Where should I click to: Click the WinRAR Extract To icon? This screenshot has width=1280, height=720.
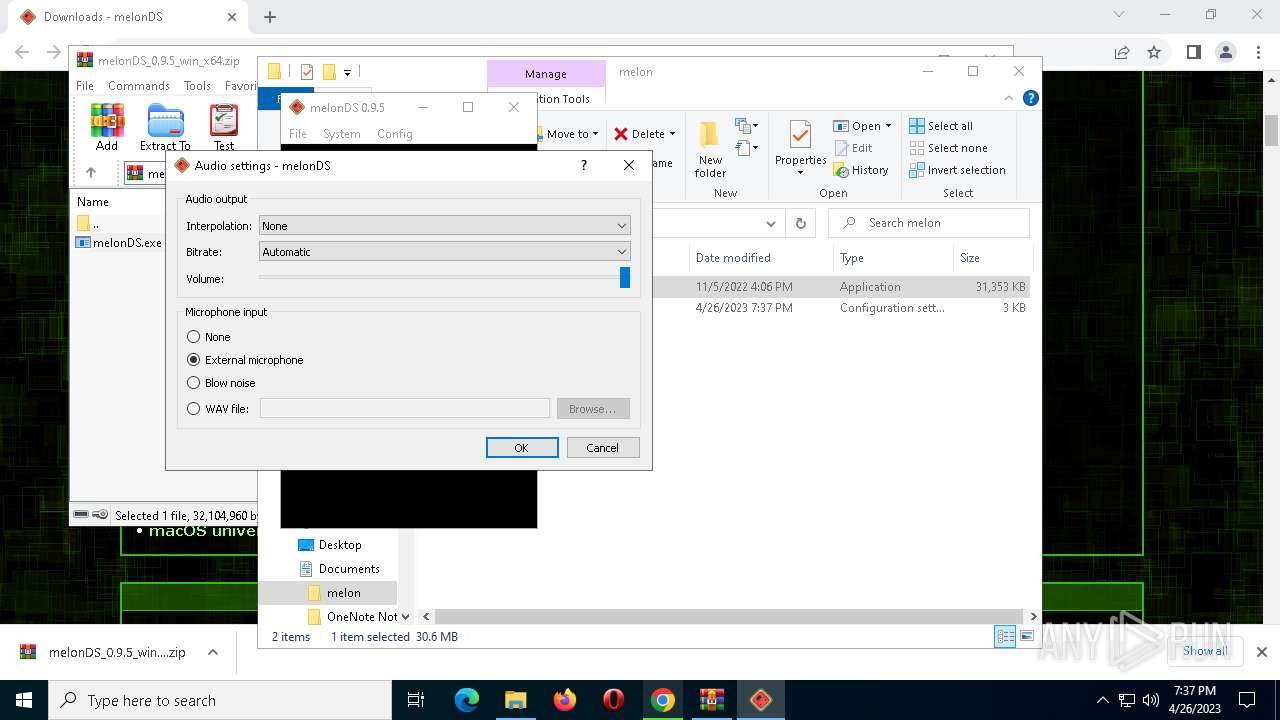(x=165, y=120)
